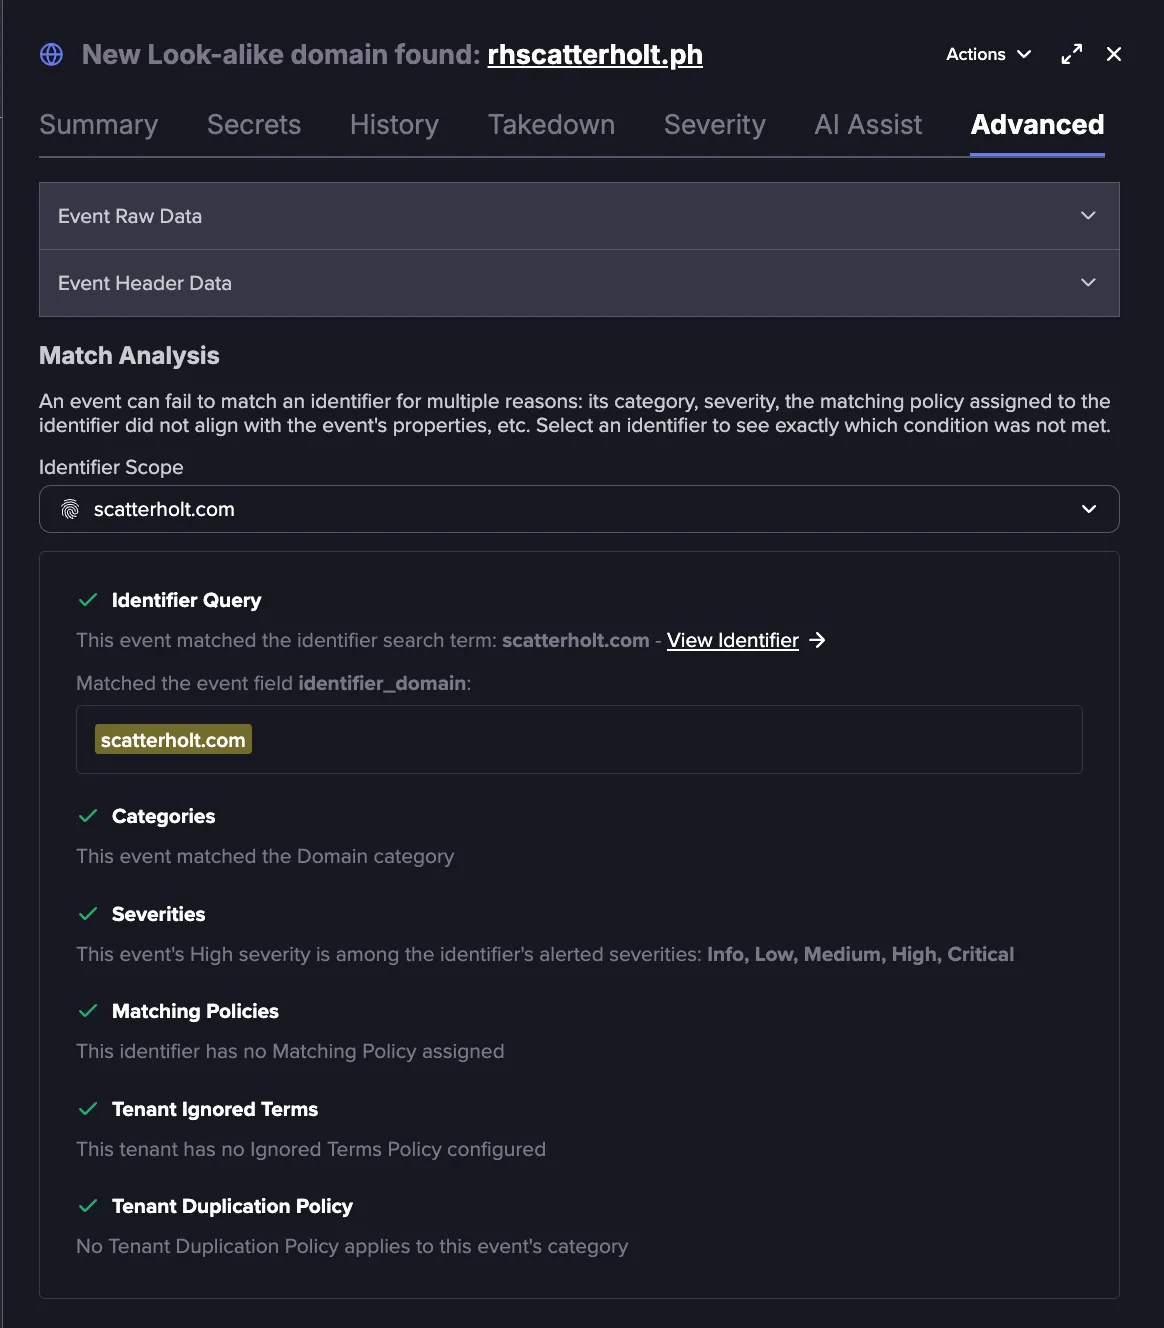The width and height of the screenshot is (1164, 1328).
Task: Open the Identifier Scope dropdown
Action: [579, 509]
